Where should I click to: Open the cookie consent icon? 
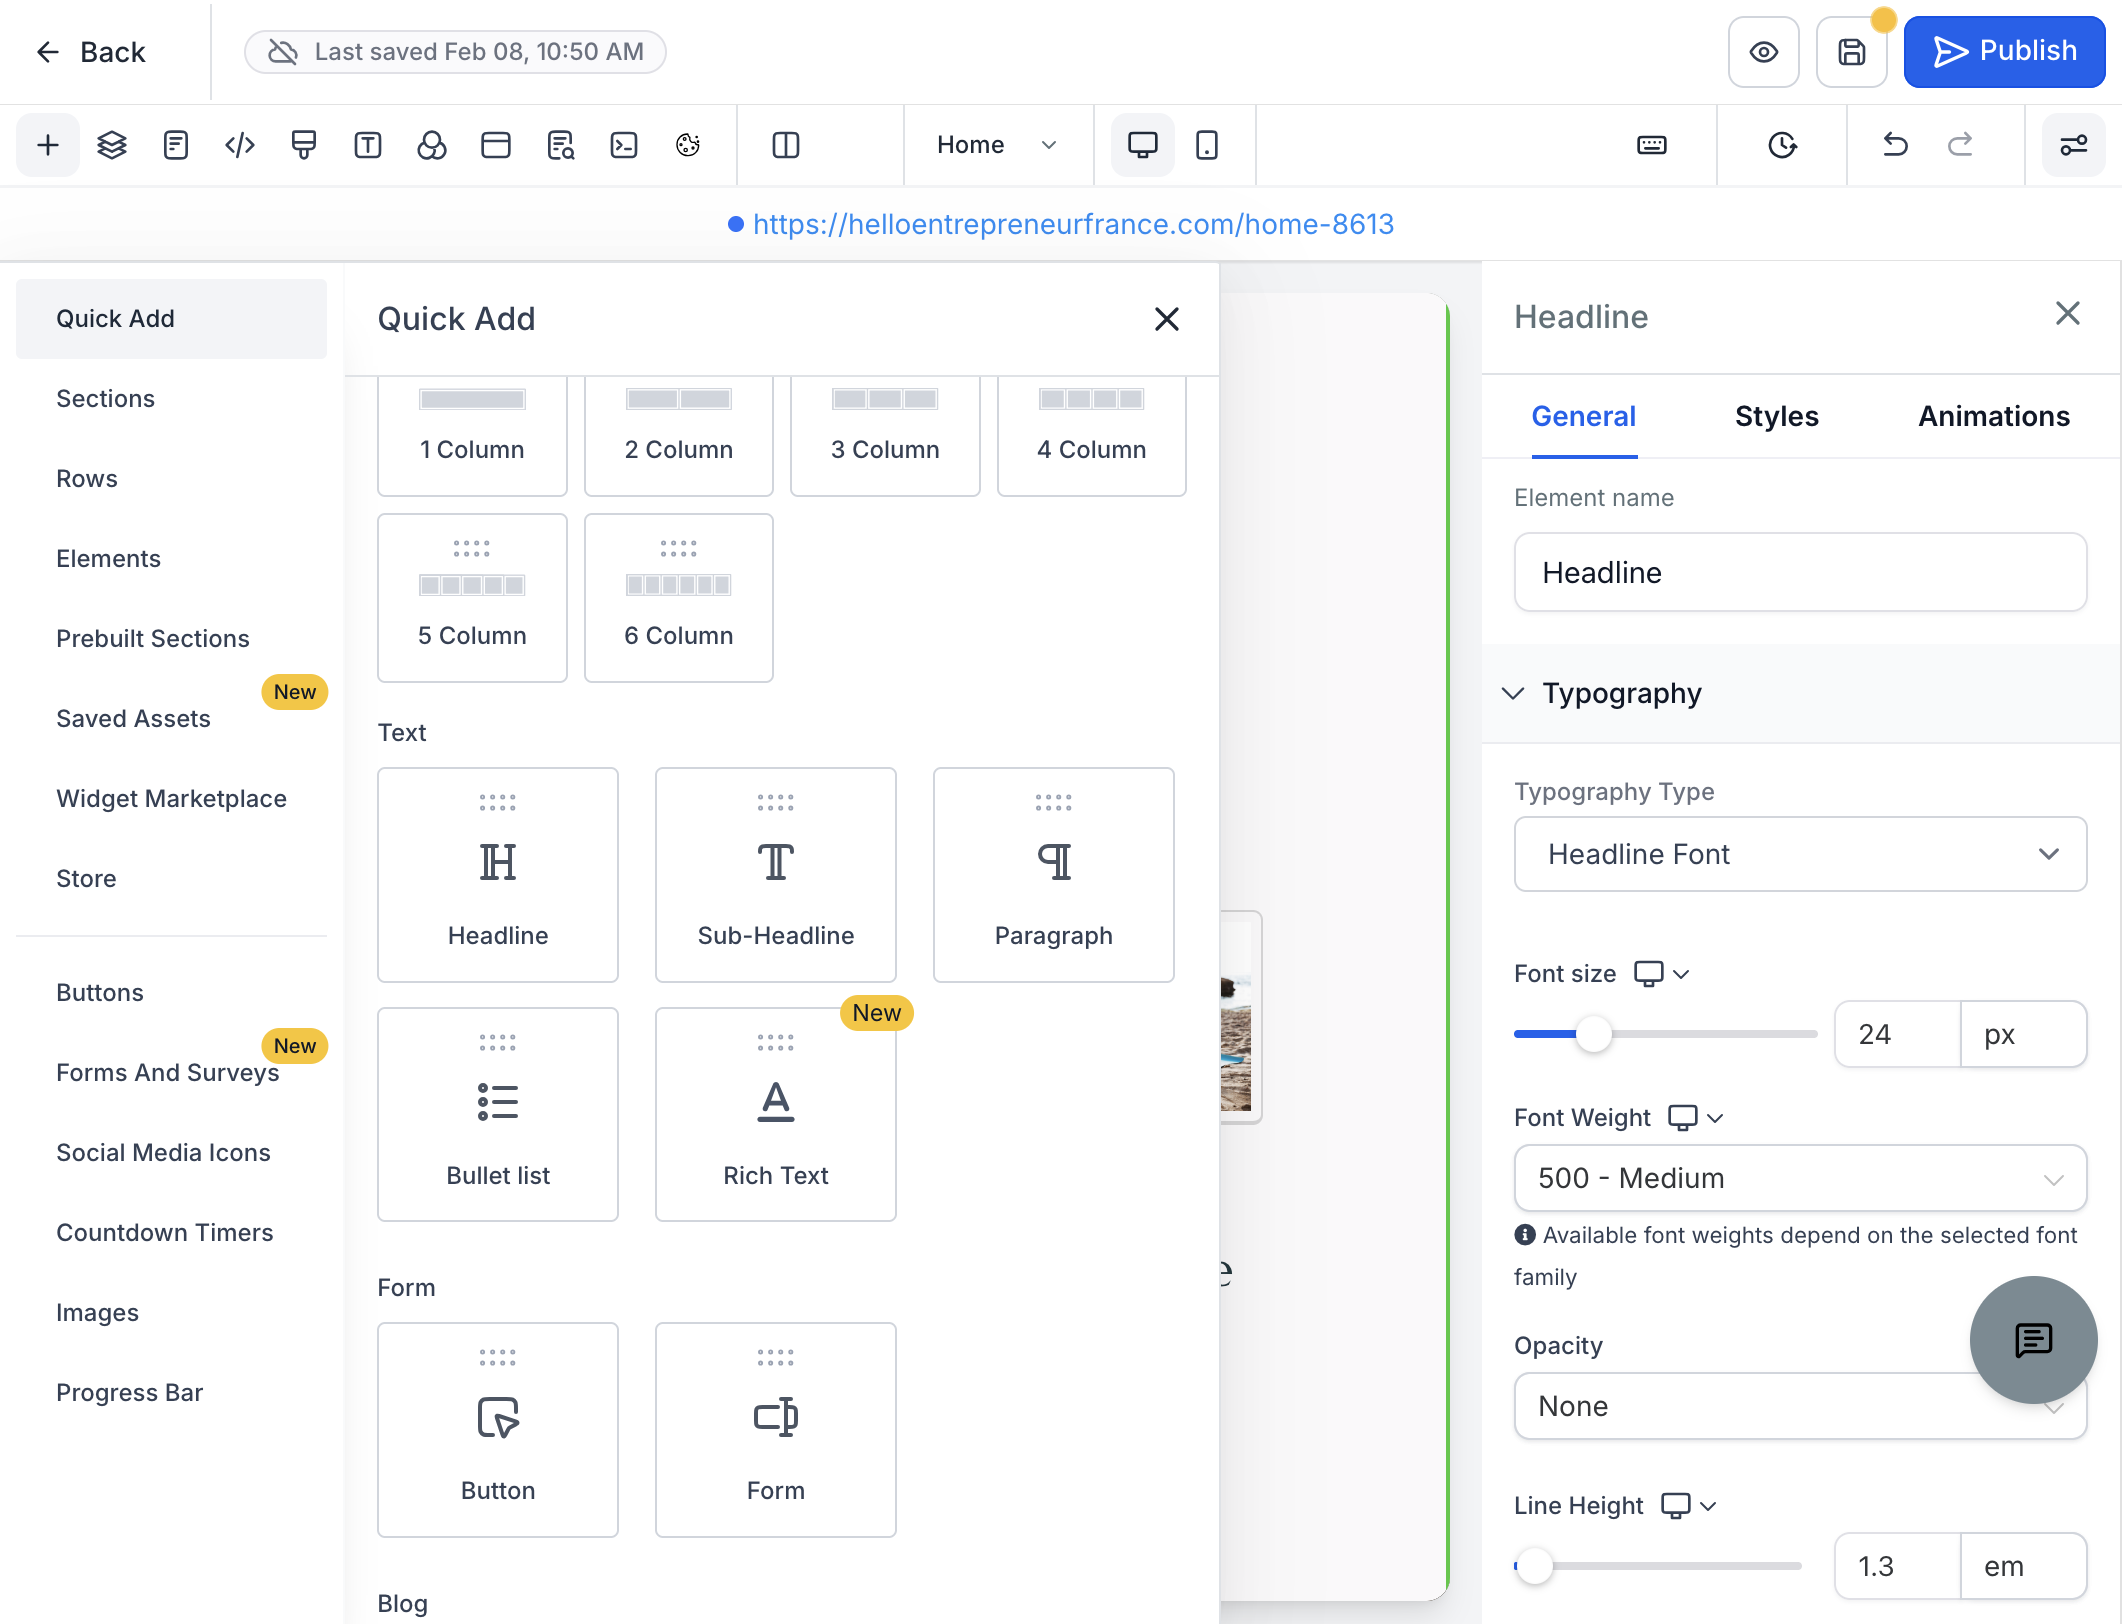[x=688, y=145]
